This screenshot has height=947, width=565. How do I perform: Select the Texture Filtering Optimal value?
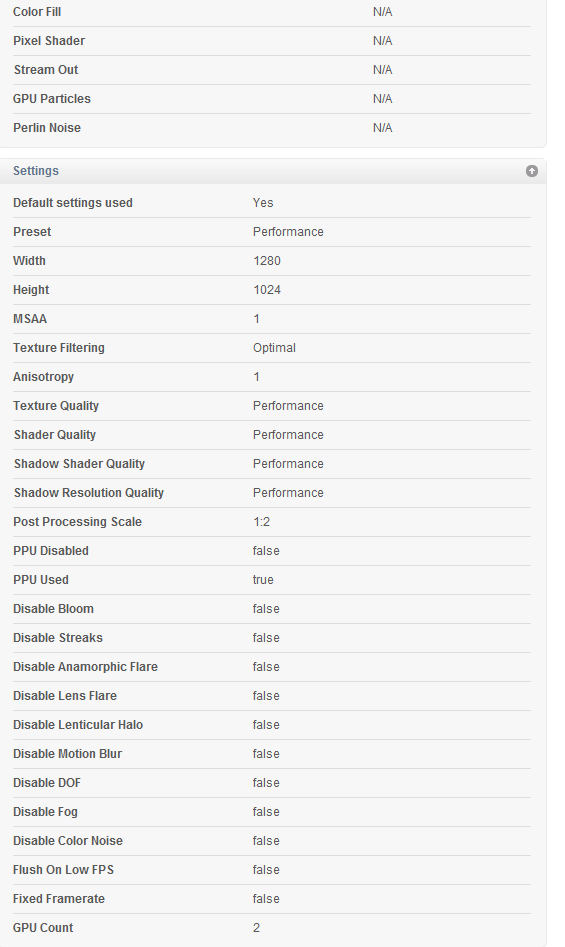[274, 348]
